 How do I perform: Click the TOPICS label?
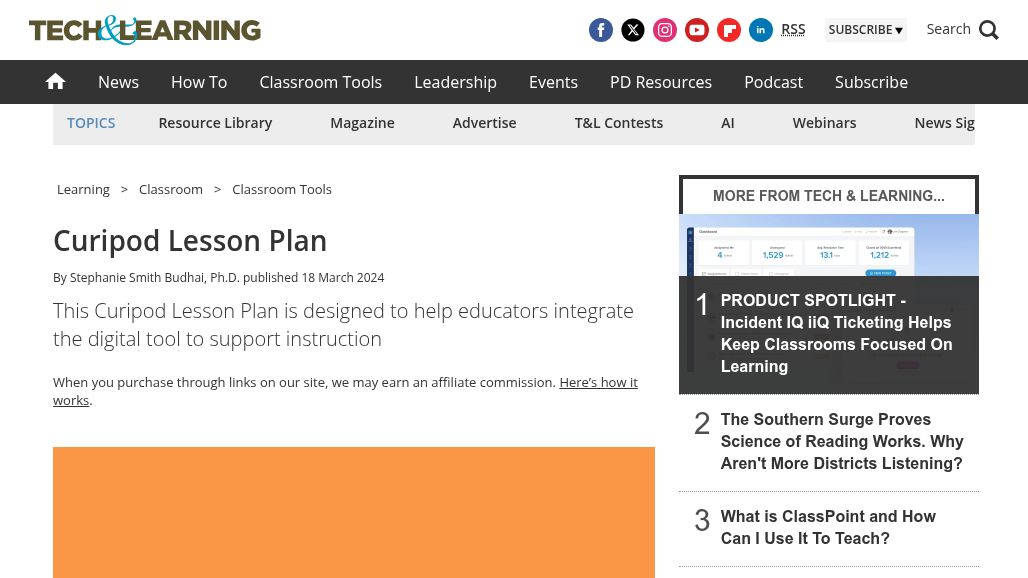click(91, 123)
